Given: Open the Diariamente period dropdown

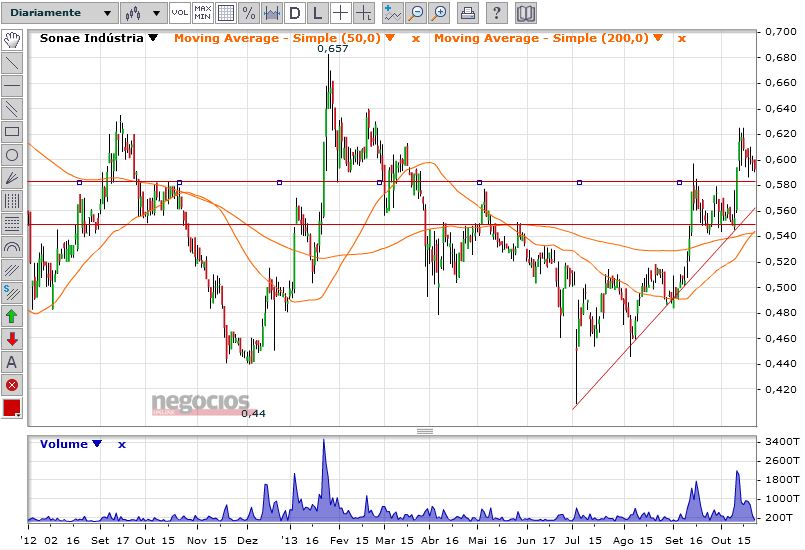Looking at the screenshot, I should pos(60,13).
